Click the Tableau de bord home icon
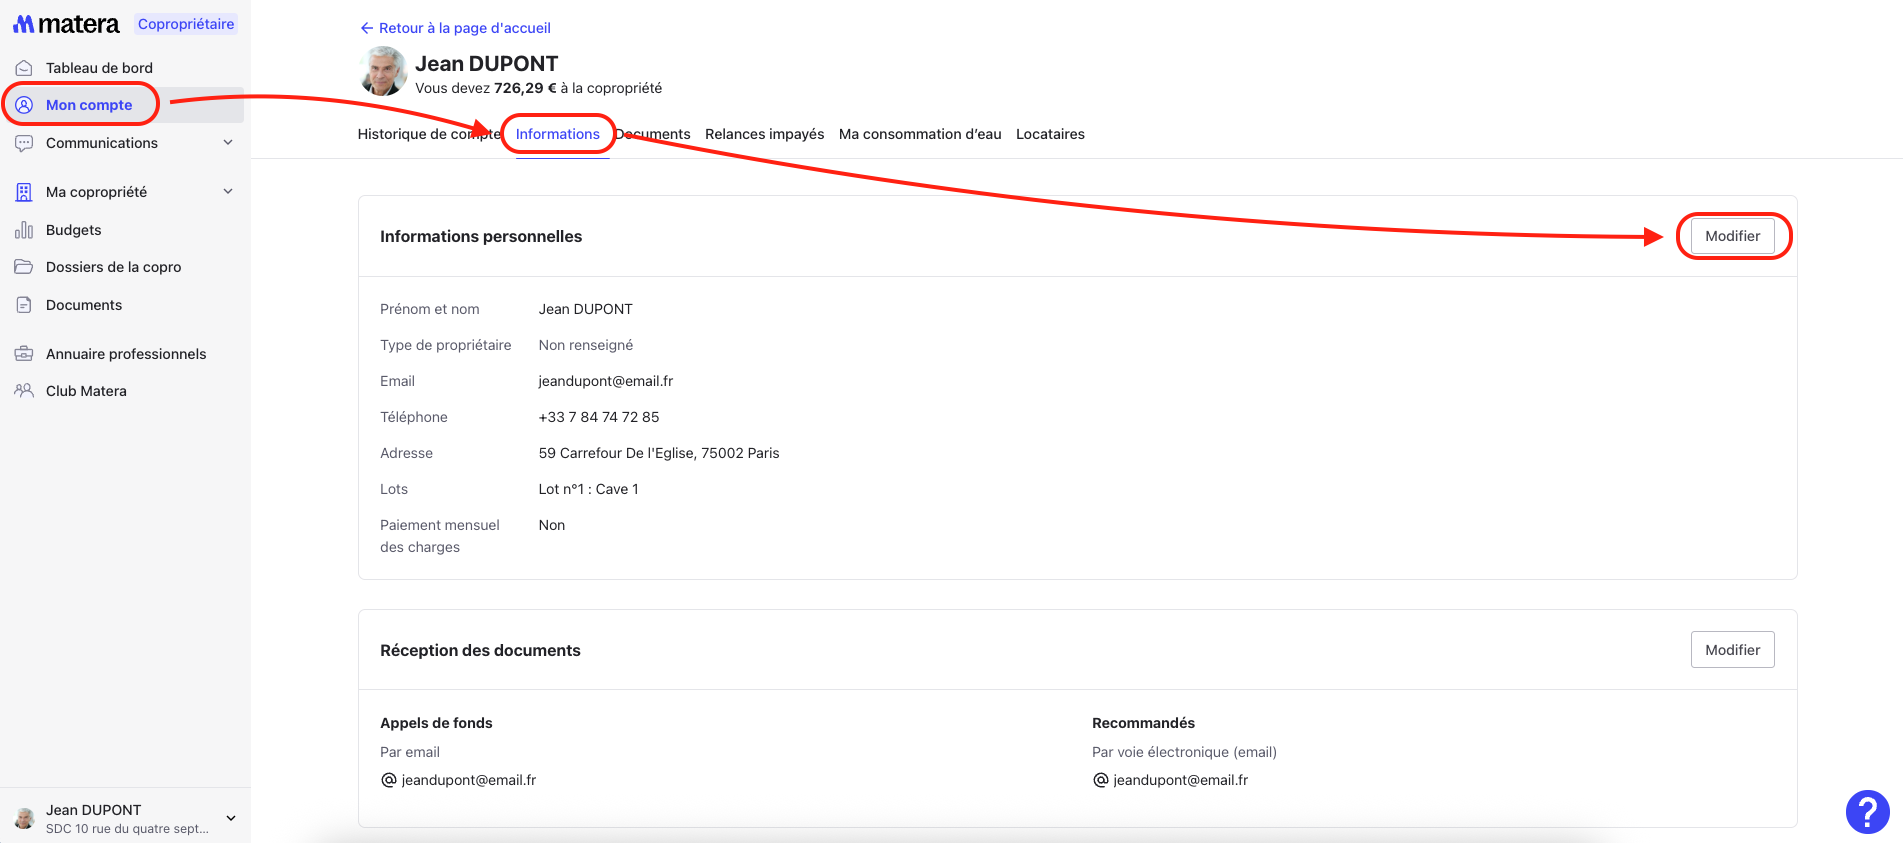The image size is (1903, 843). pyautogui.click(x=24, y=68)
